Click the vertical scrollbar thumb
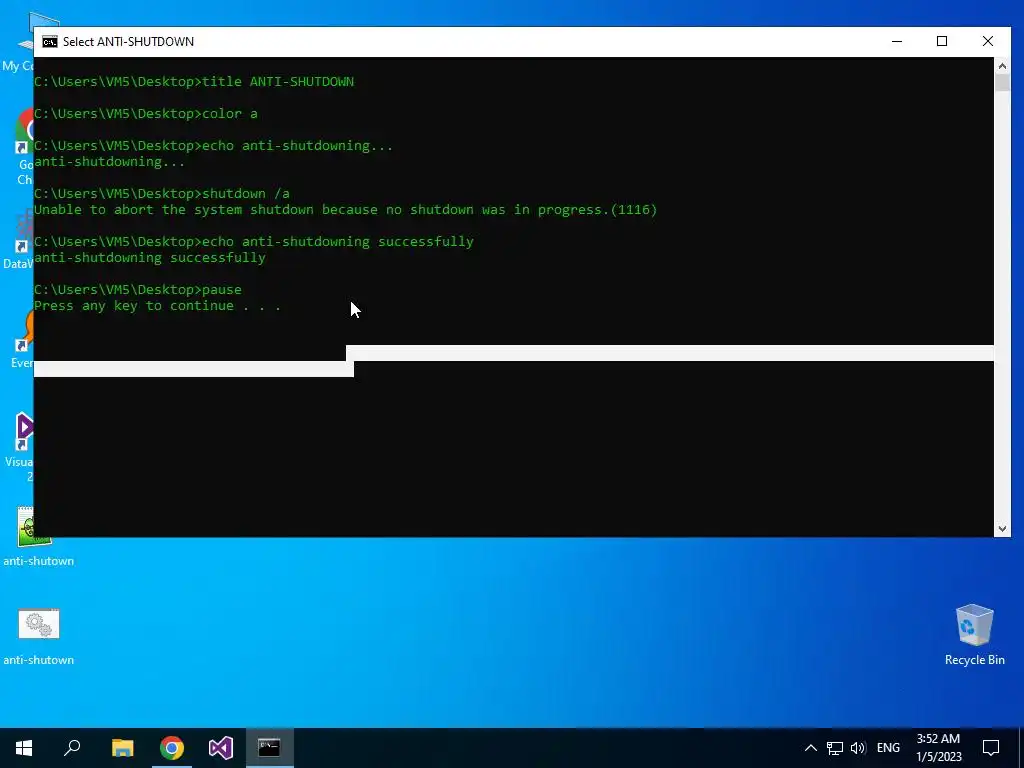This screenshot has width=1024, height=768. [1002, 82]
